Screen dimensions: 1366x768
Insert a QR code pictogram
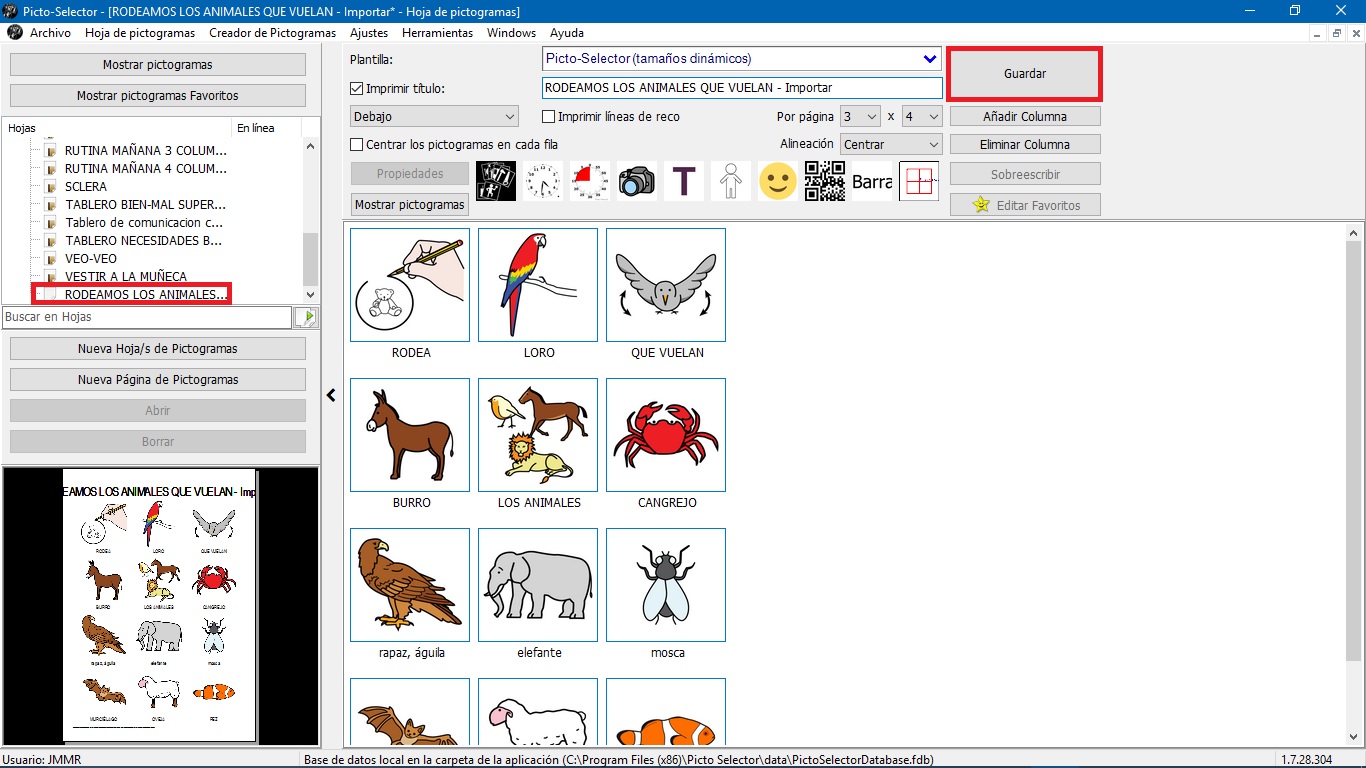click(x=824, y=181)
